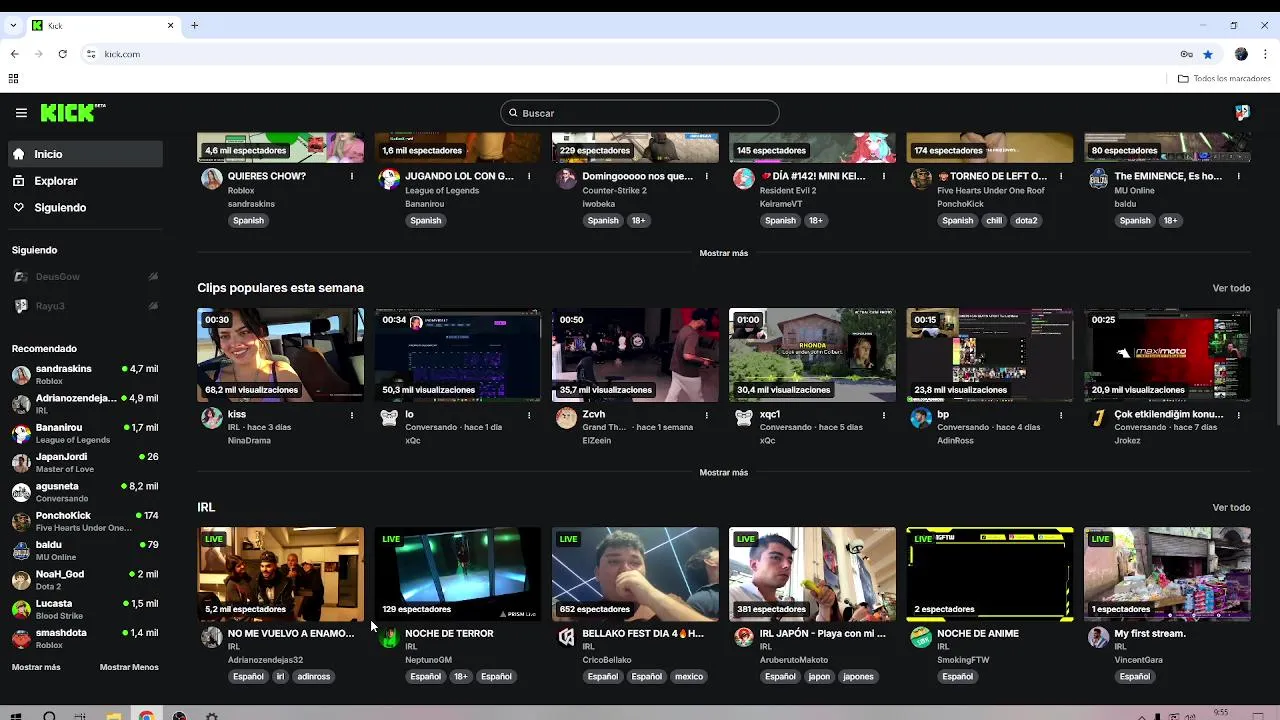This screenshot has width=1280, height=720.
Task: Click CricoBellako avatar under BELLAKO FEST
Action: tap(566, 637)
